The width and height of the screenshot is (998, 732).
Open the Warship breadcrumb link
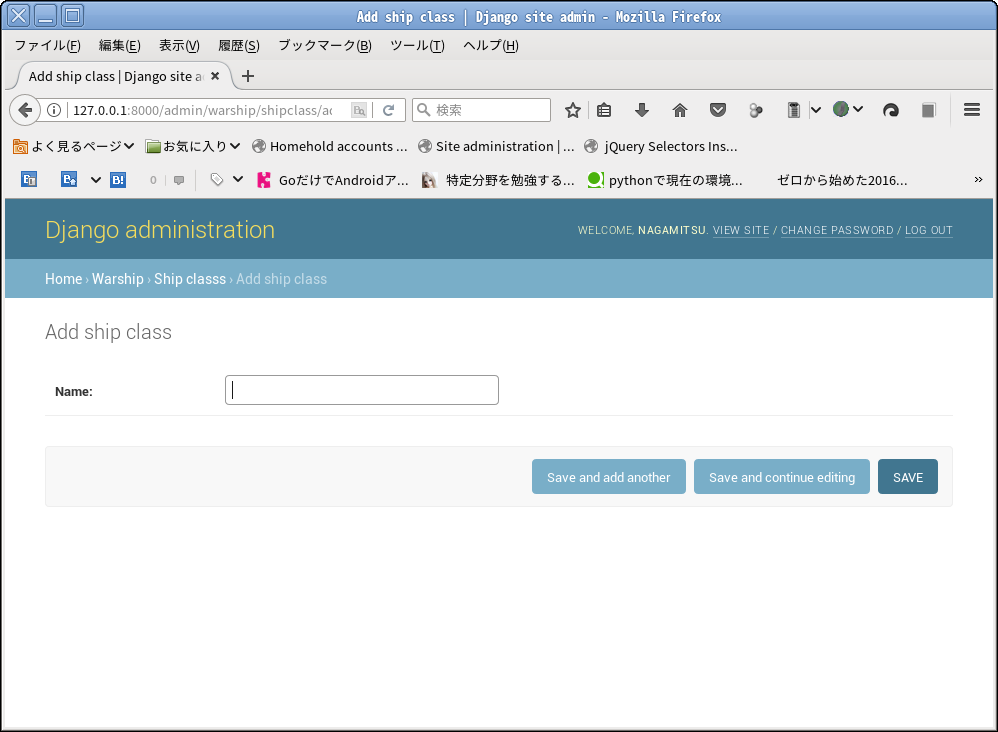tap(118, 279)
